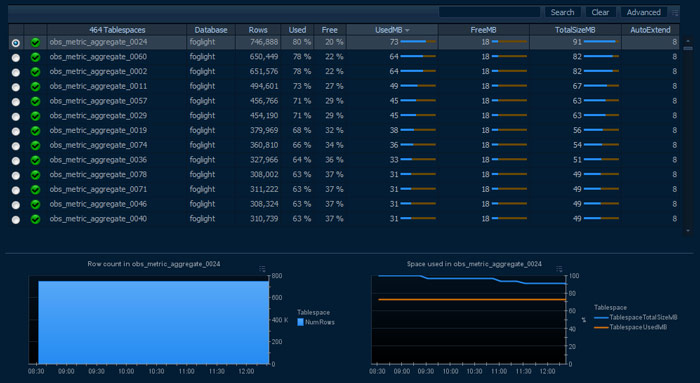700x383 pixels.
Task: Sort by the TotalSizeMB column header
Action: click(575, 30)
